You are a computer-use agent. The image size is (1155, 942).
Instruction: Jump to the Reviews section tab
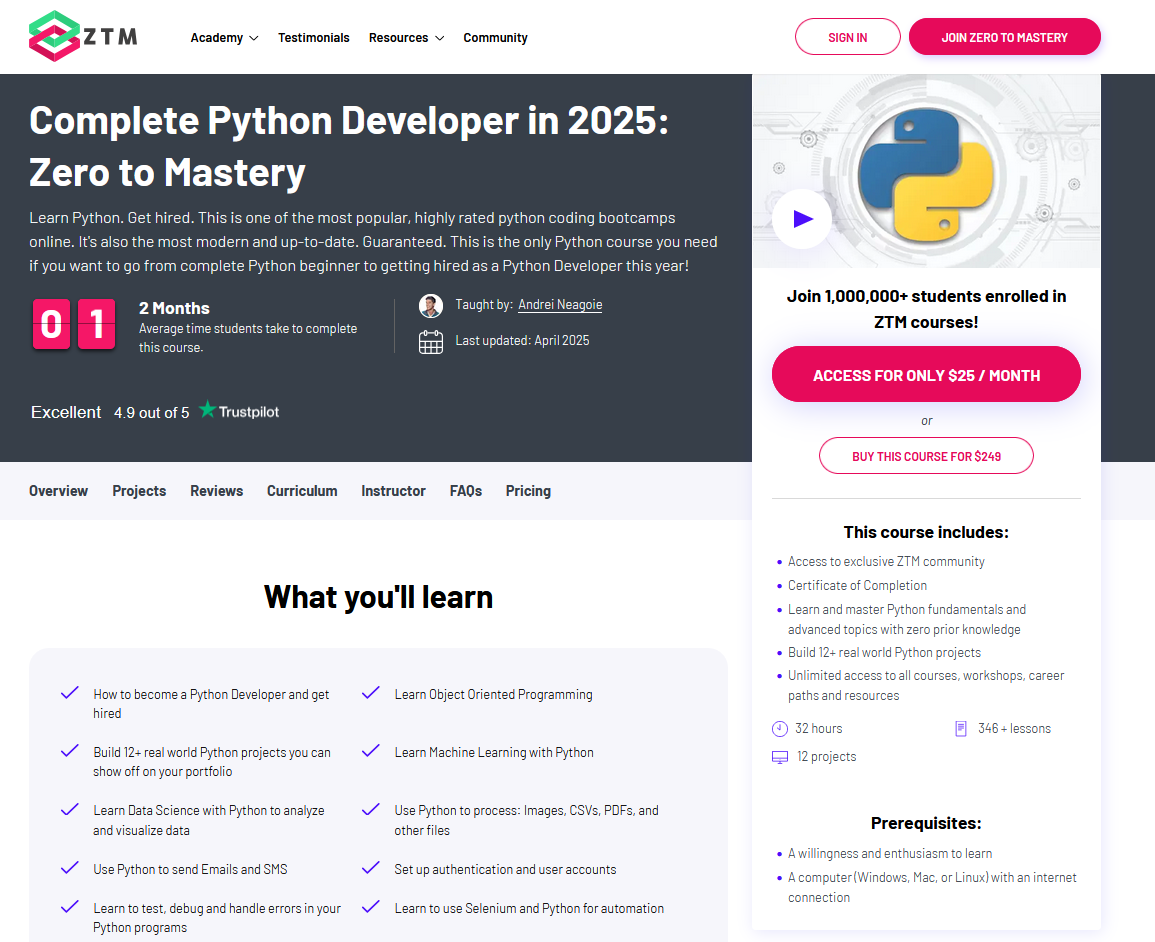click(217, 491)
